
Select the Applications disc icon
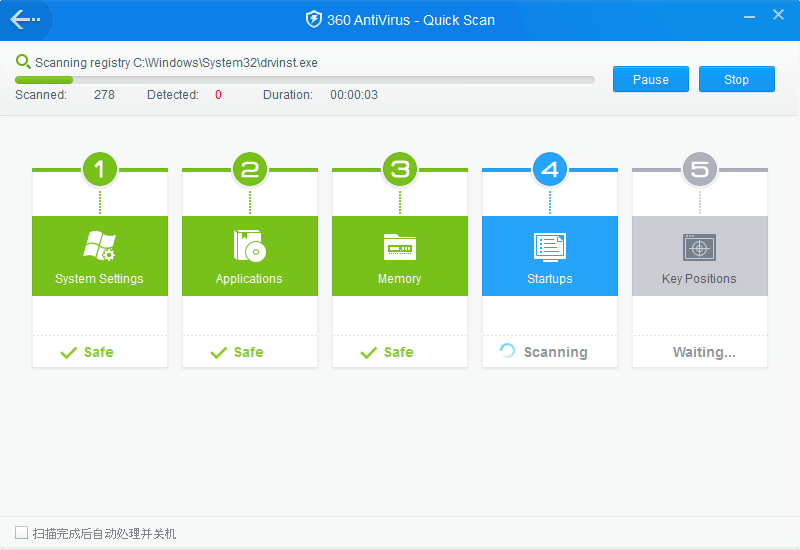[249, 246]
